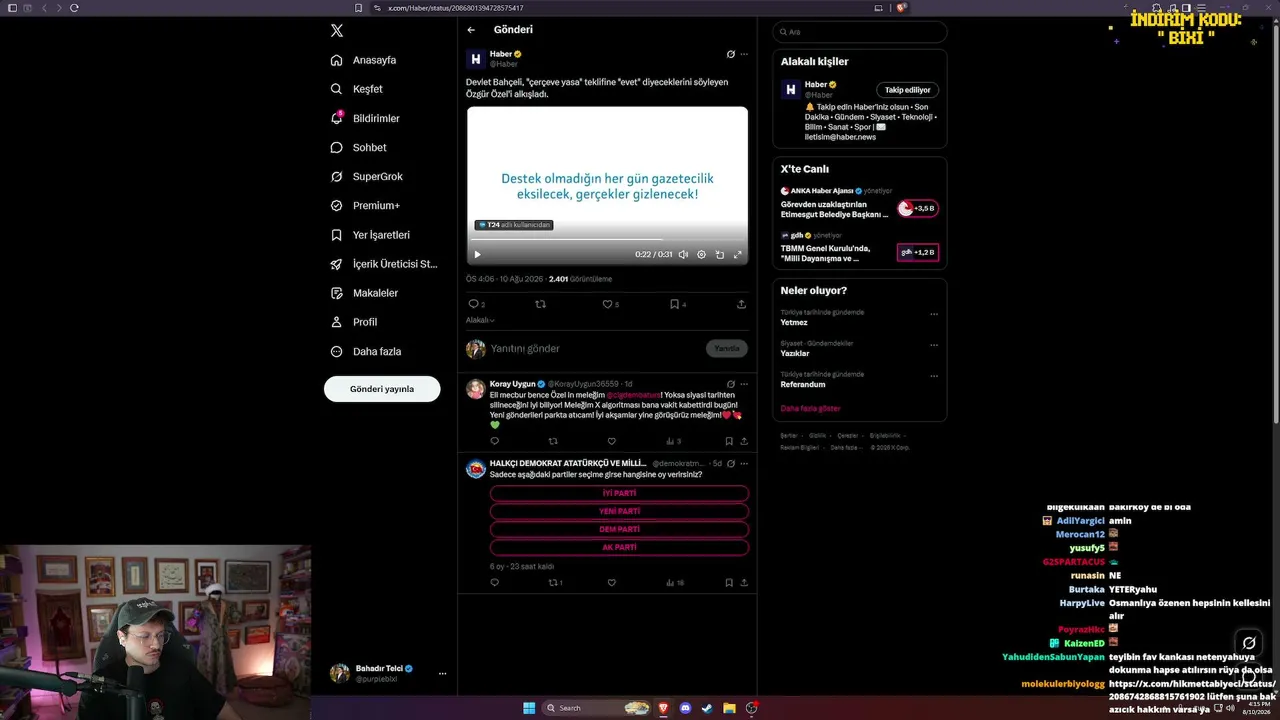
Task: Click the Yanıtla reply button
Action: click(x=727, y=349)
